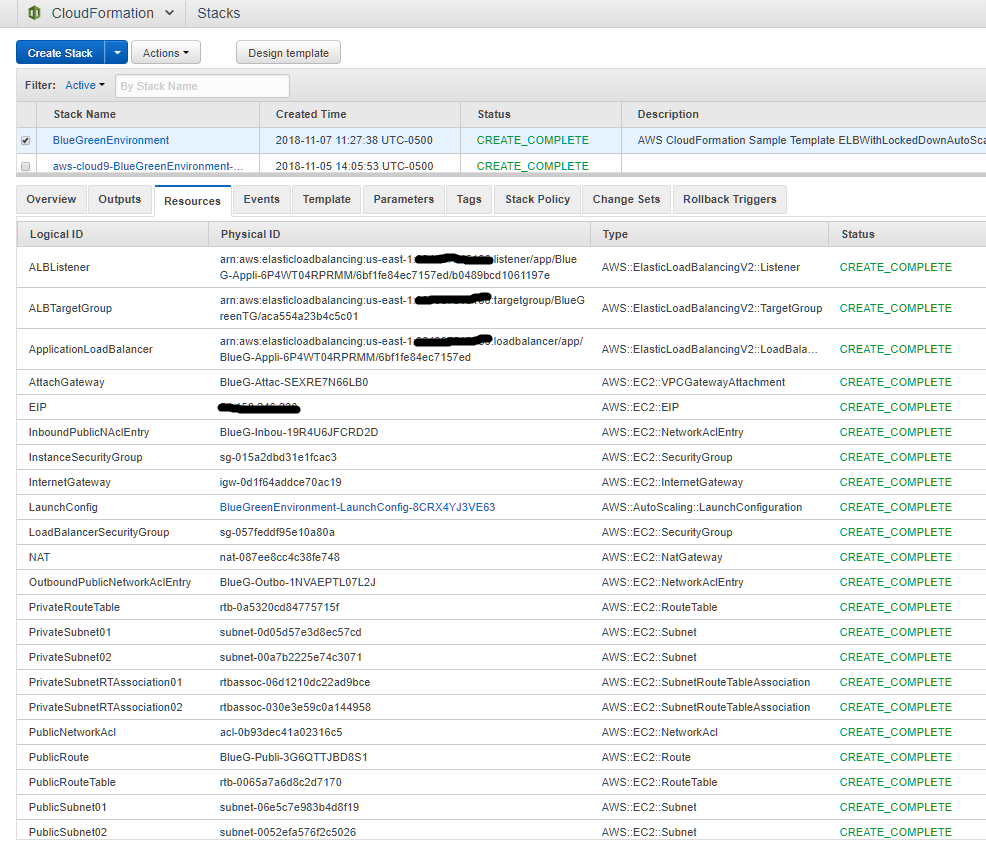Select the ApplicationLoadBalancer logical ID cell
This screenshot has height=845, width=986.
(91, 349)
